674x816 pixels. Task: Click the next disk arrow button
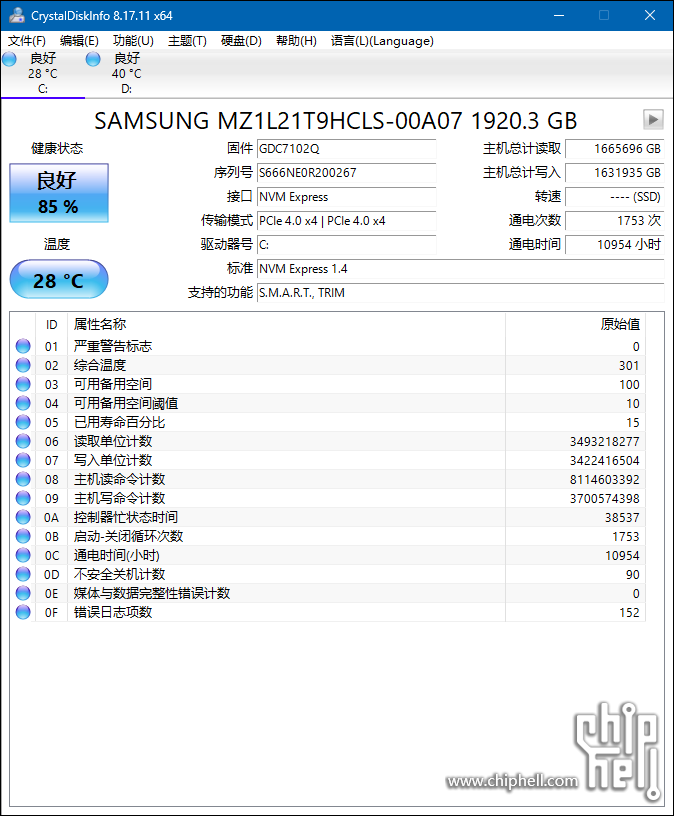click(x=653, y=120)
